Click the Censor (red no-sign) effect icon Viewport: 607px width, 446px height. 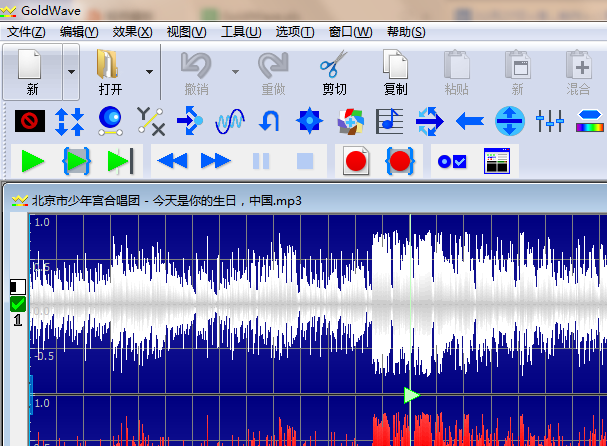point(29,122)
